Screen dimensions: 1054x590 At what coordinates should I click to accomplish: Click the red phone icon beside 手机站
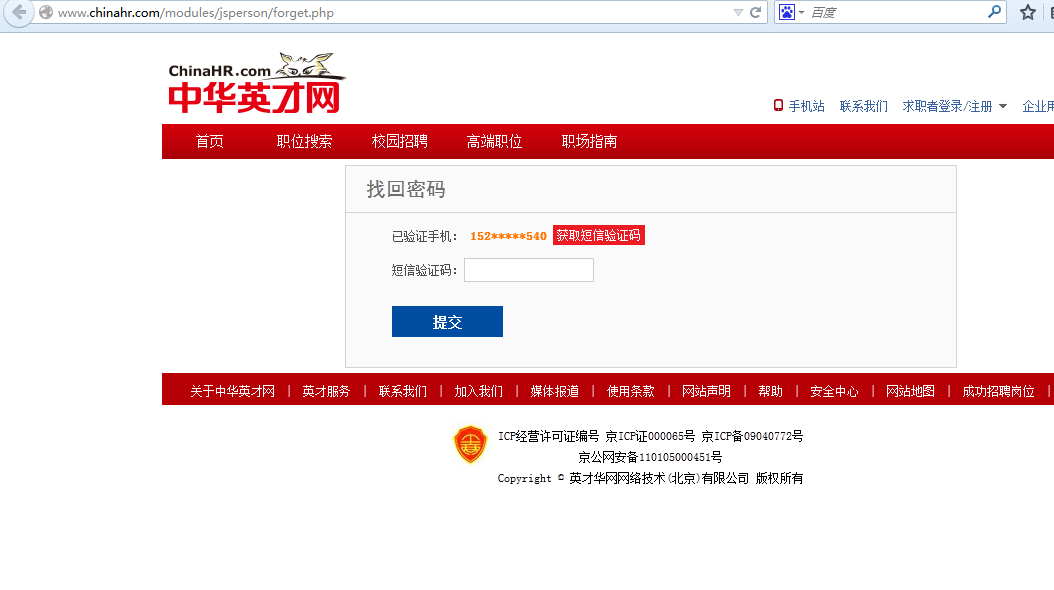point(778,106)
